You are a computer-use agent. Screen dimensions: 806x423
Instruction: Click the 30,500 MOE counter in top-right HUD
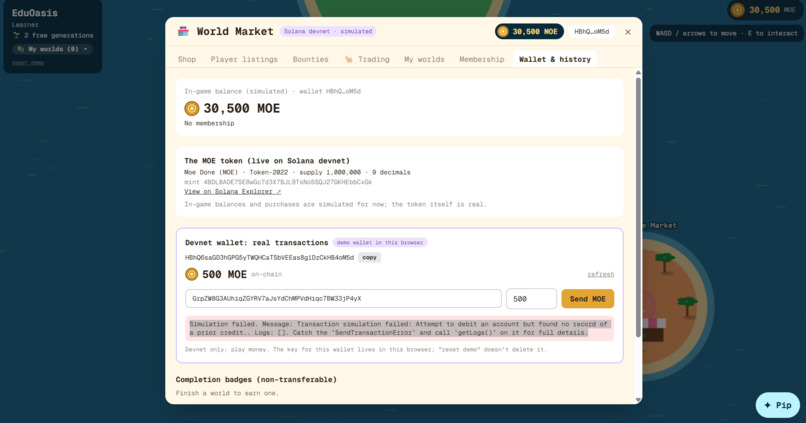764,10
